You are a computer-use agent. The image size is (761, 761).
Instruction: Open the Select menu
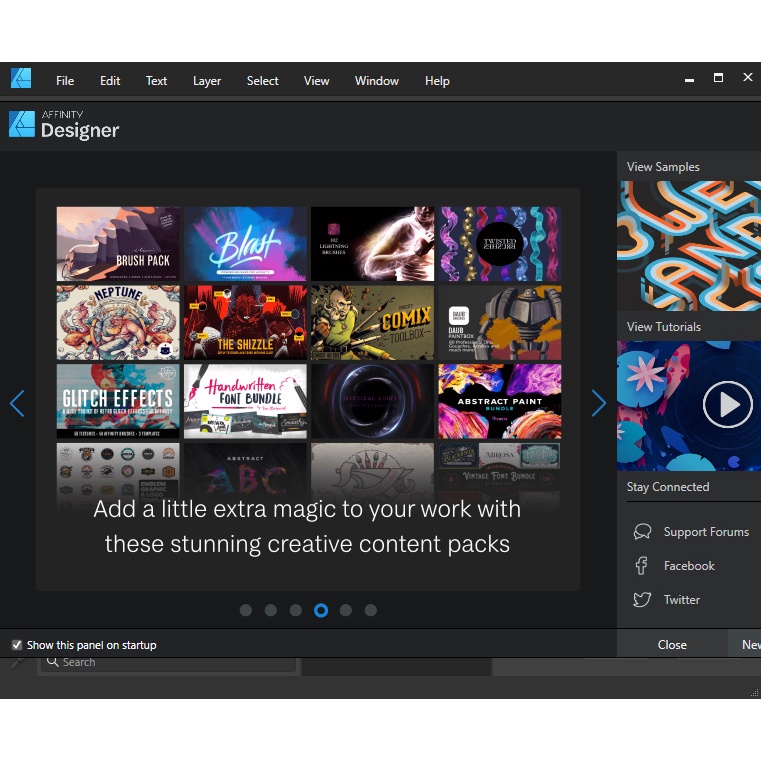[263, 81]
